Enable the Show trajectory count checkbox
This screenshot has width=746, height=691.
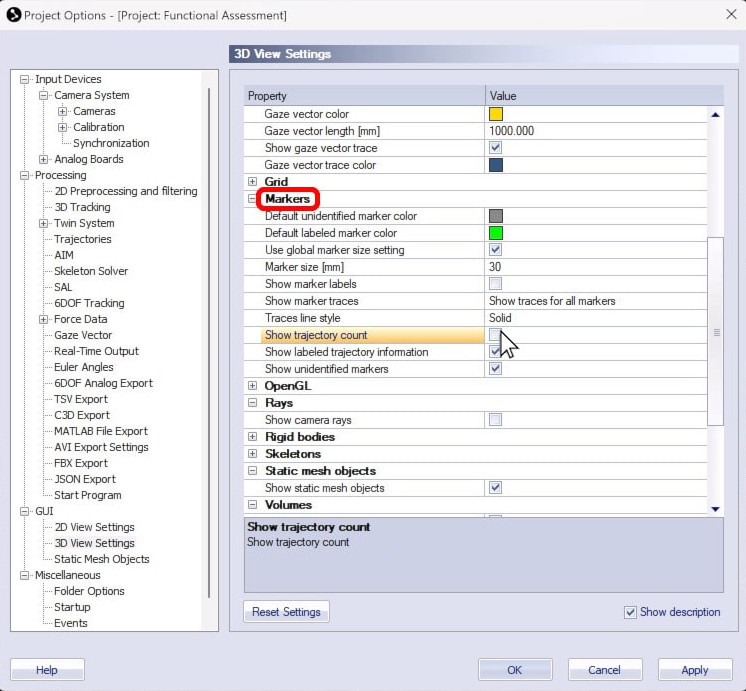click(x=496, y=335)
